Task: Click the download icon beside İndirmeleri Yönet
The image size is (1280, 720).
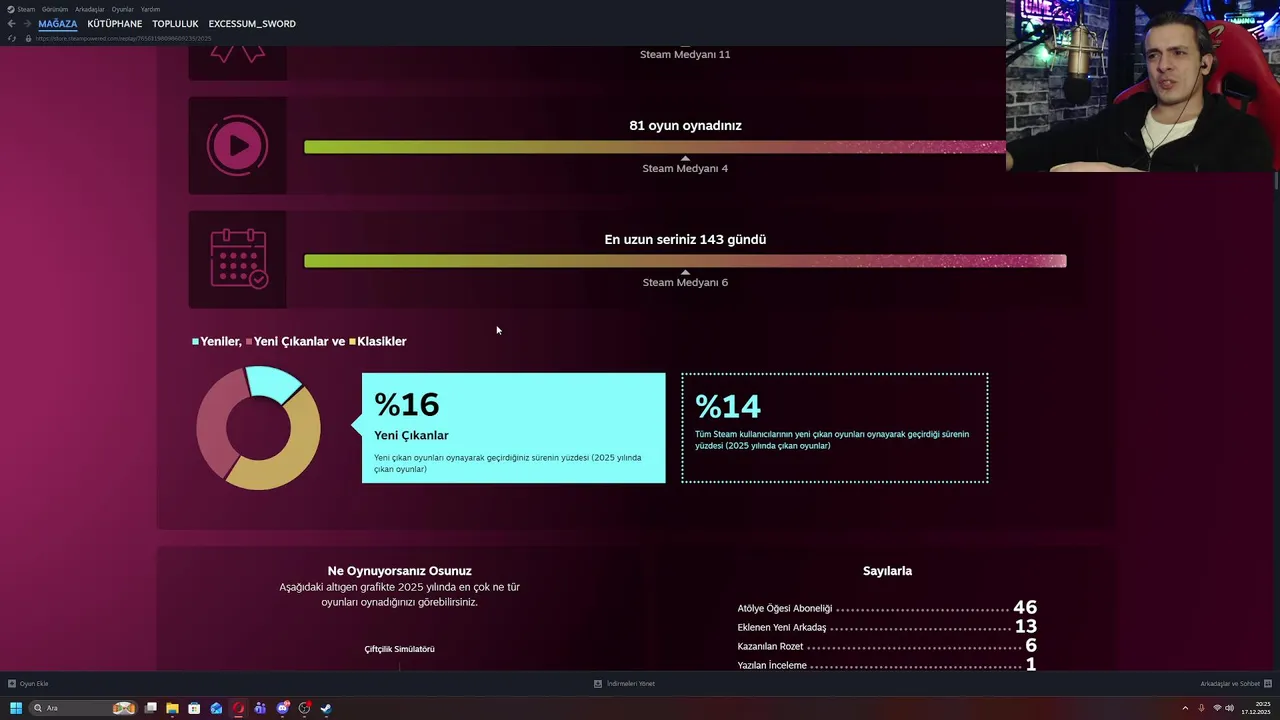Action: coord(598,684)
